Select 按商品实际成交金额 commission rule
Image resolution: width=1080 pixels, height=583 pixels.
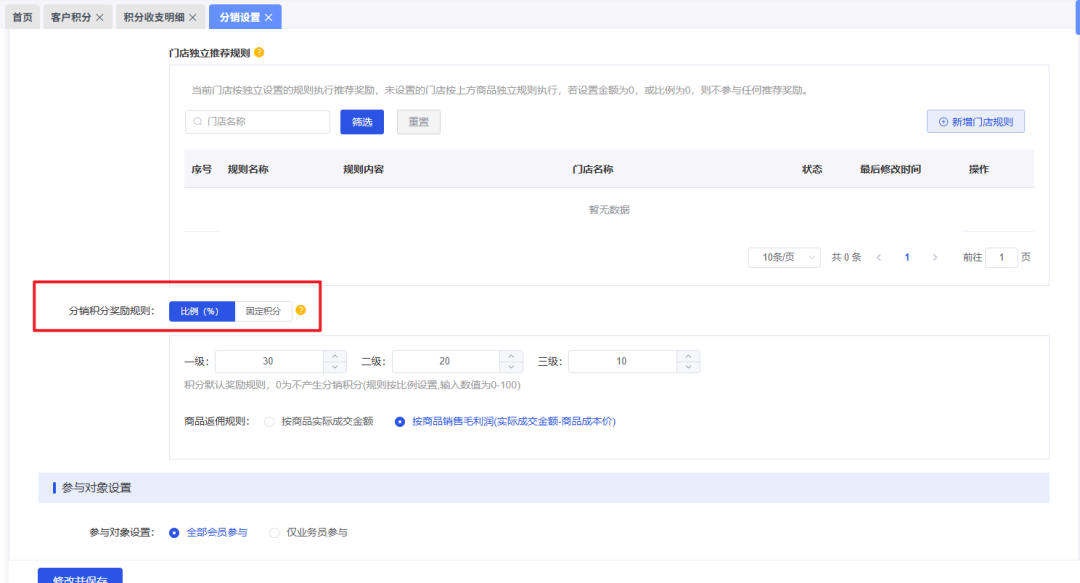(x=269, y=421)
